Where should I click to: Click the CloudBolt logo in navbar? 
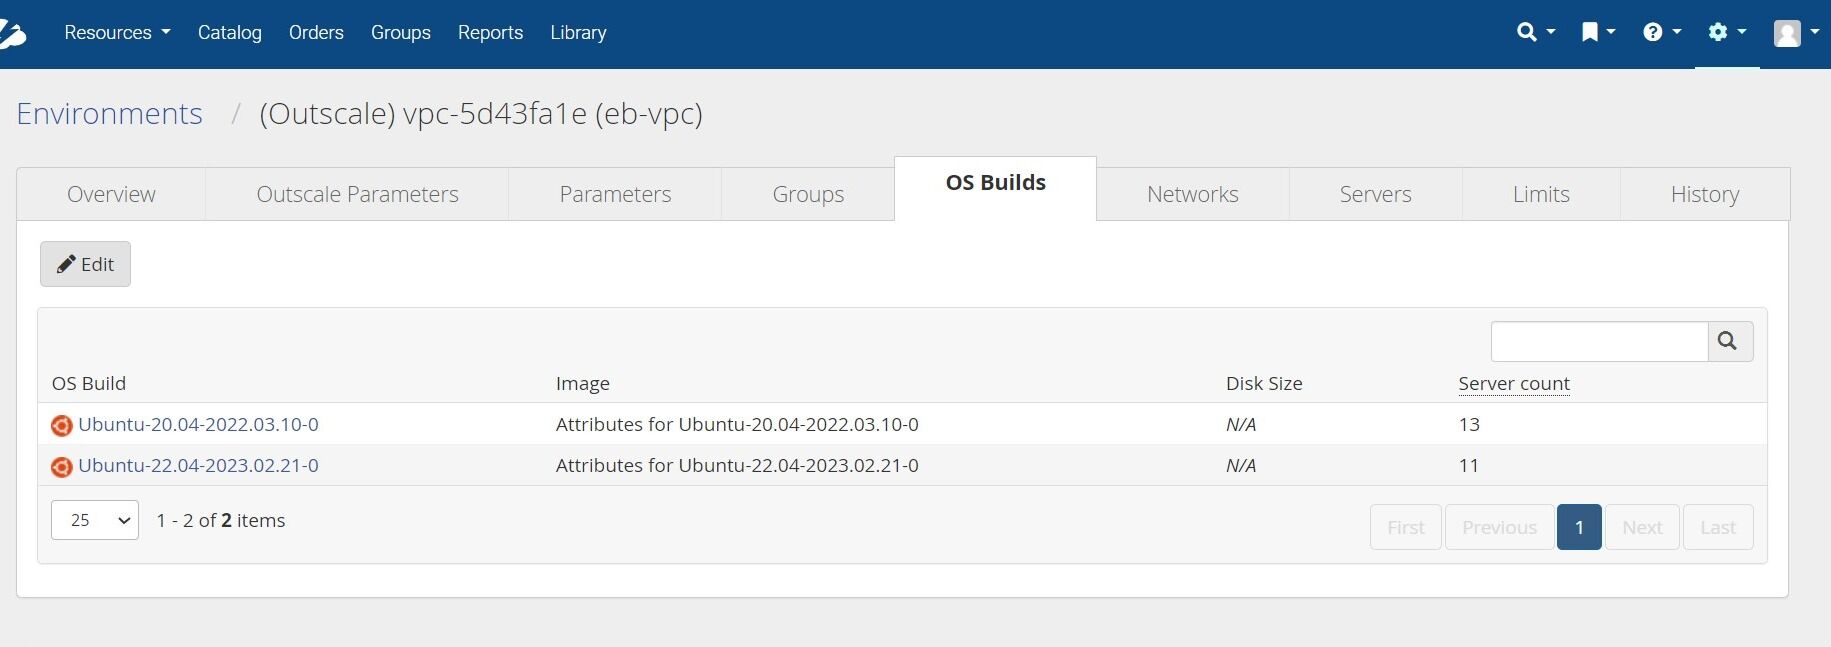[x=12, y=33]
